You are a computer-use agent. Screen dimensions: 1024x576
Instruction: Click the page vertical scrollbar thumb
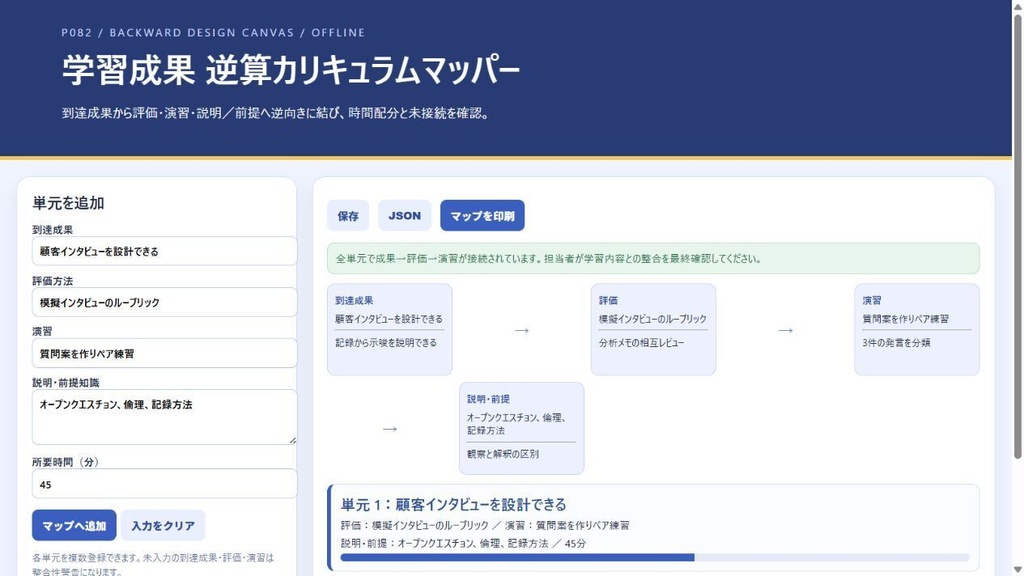point(1017,236)
